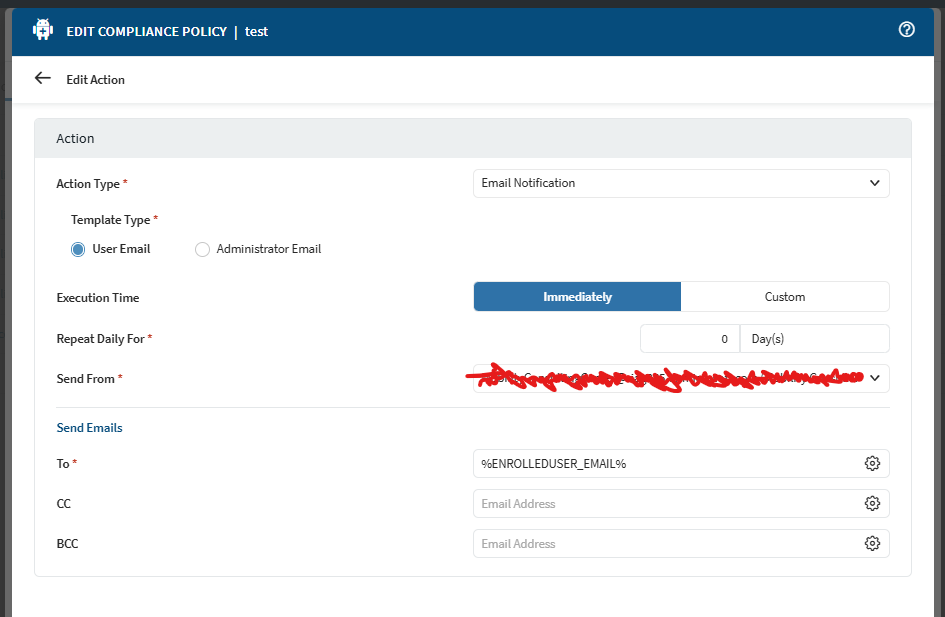Click the Action section header bar
This screenshot has height=617, width=945.
point(472,138)
